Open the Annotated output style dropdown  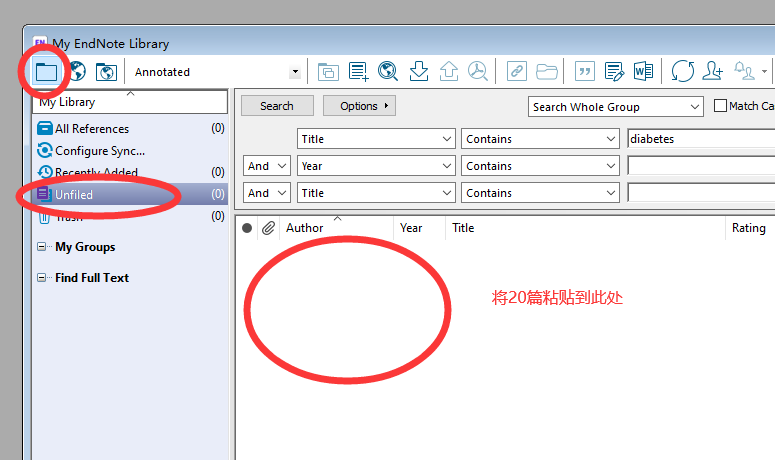pyautogui.click(x=294, y=72)
